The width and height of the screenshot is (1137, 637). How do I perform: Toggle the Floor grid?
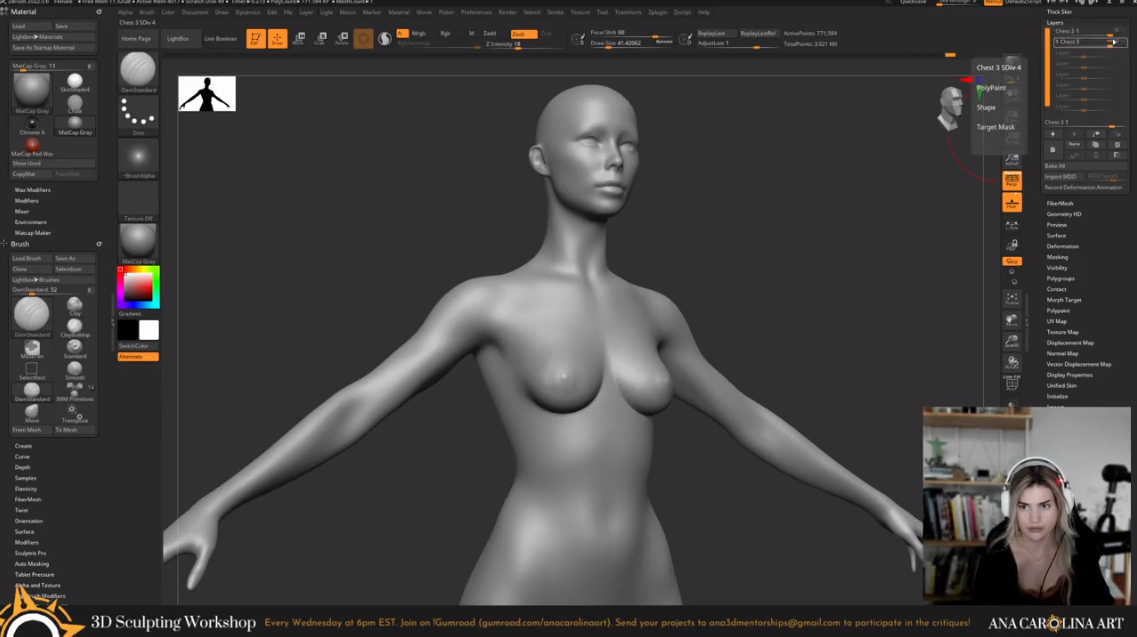click(x=1012, y=202)
